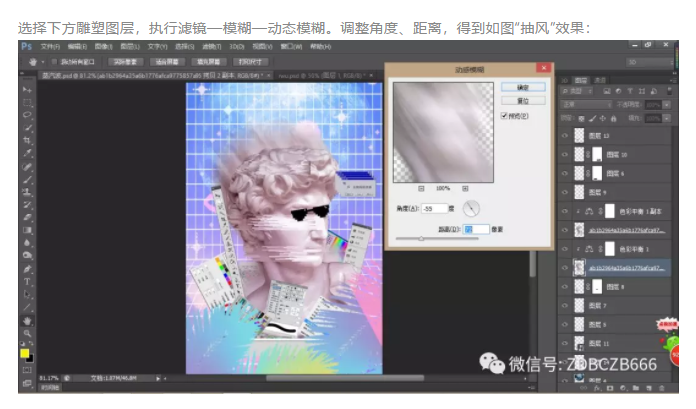The width and height of the screenshot is (696, 409).
Task: Click the angle input field showing -55
Action: tap(434, 208)
